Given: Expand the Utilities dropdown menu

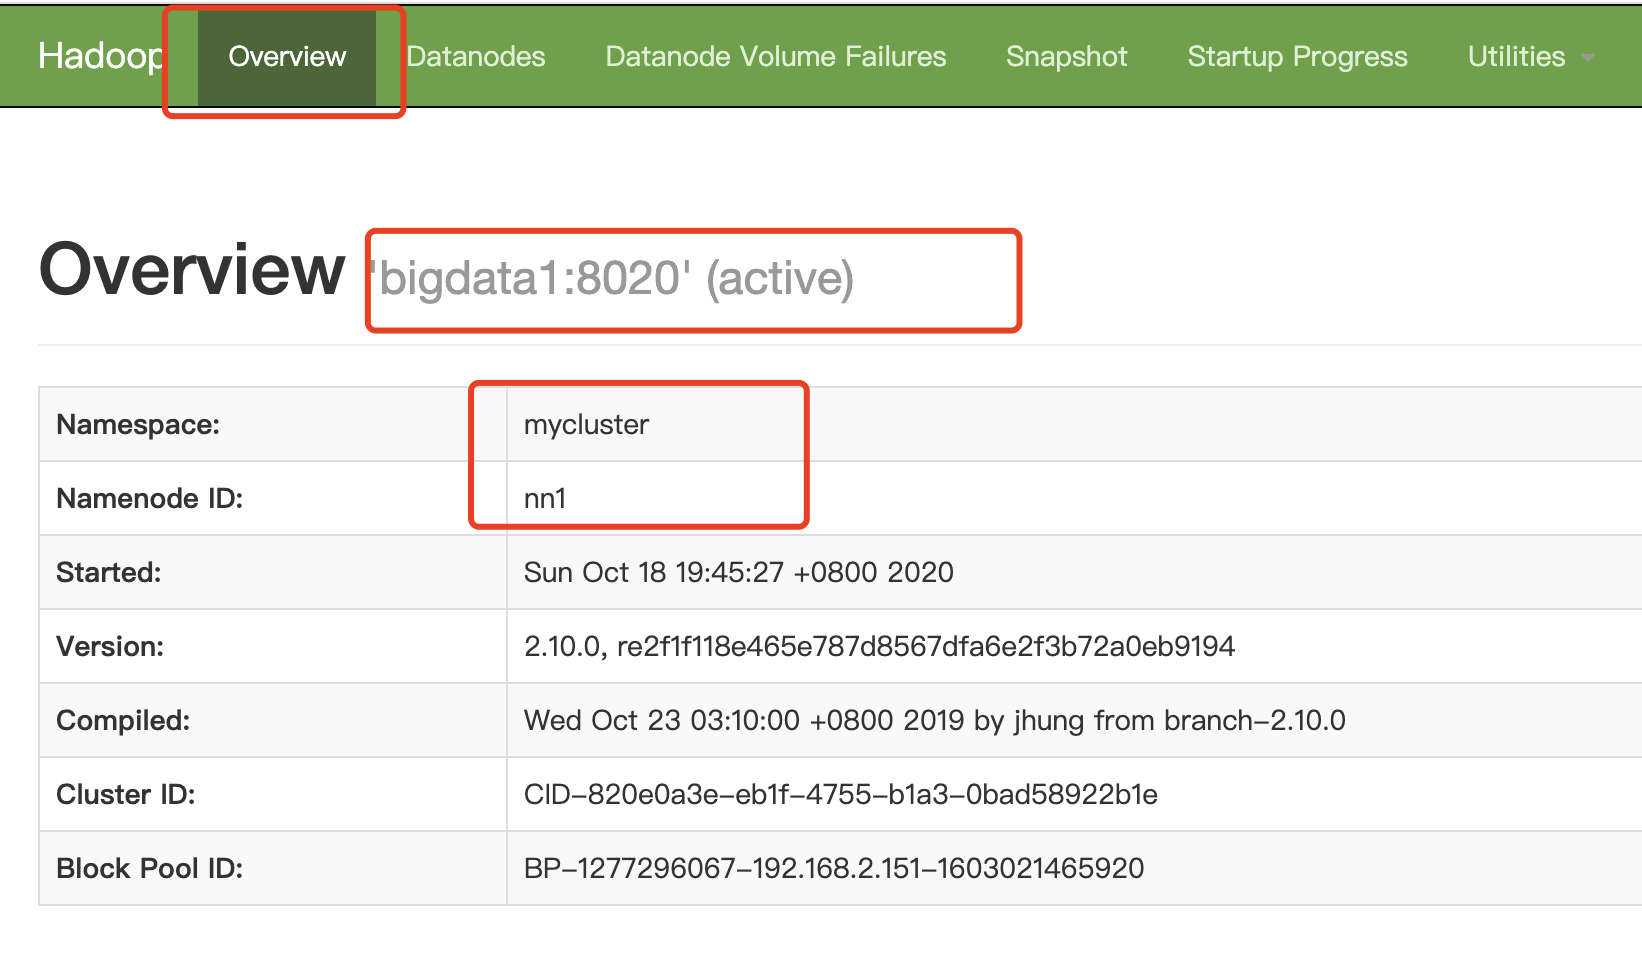Looking at the screenshot, I should (x=1516, y=57).
